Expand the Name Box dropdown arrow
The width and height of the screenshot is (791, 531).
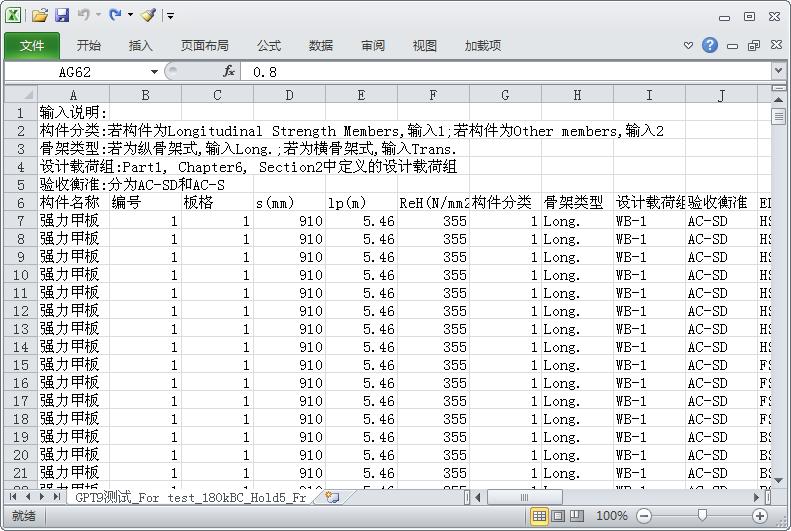154,72
